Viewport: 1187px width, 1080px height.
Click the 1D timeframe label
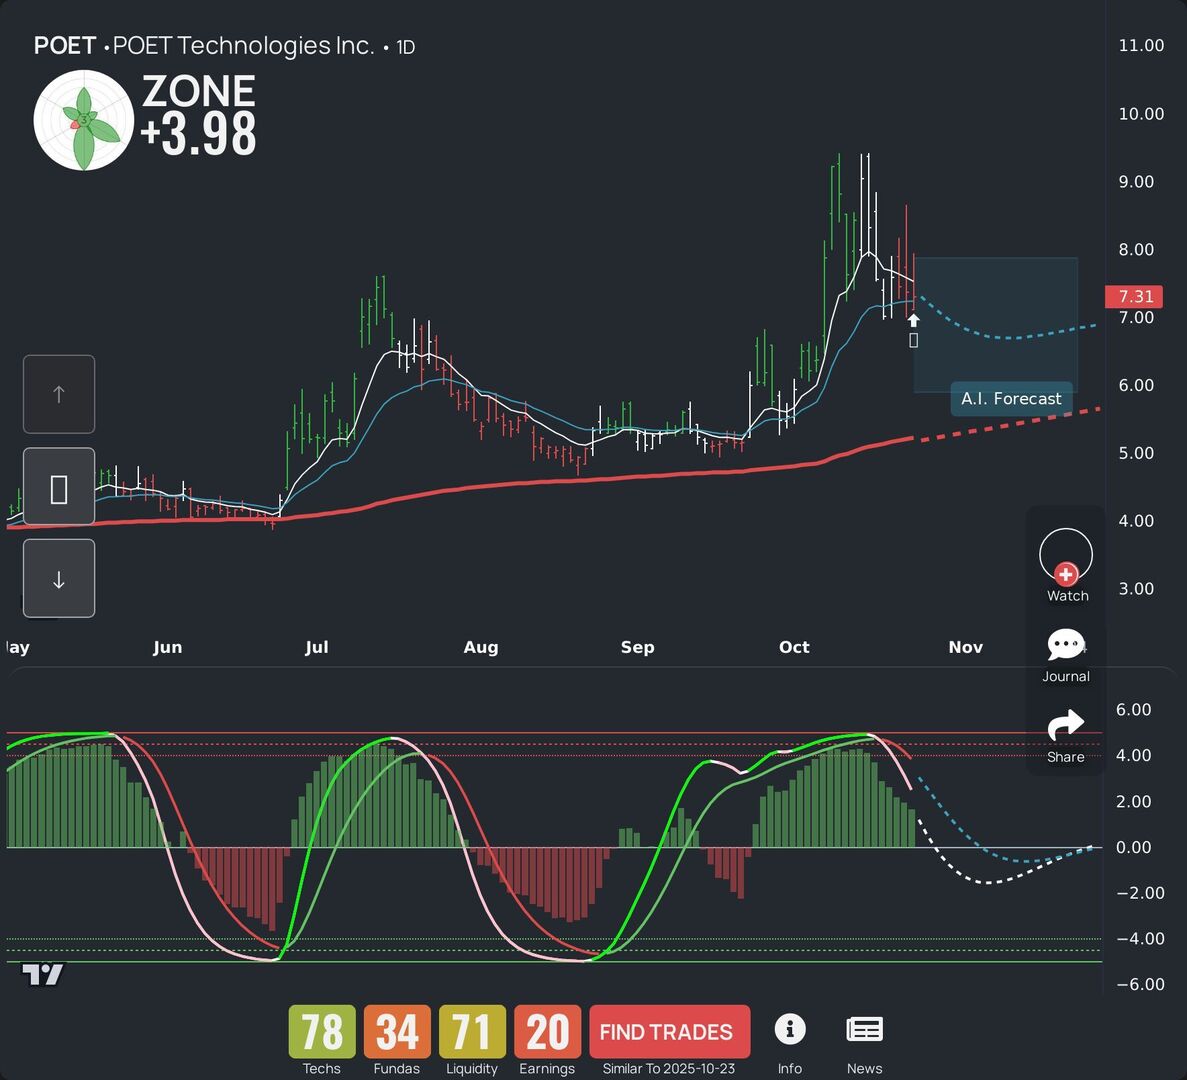(406, 48)
